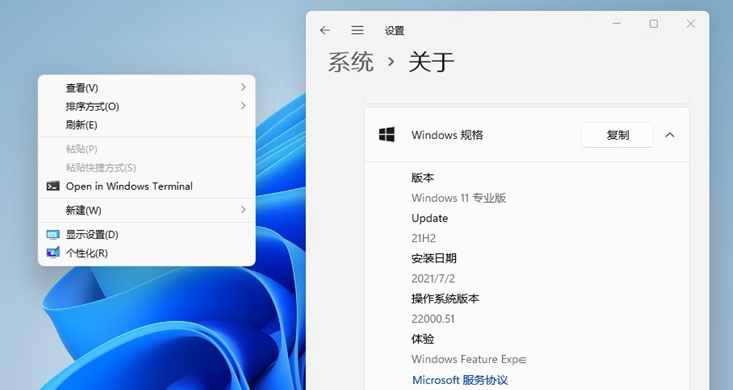Click the 21H2 value

tap(424, 238)
